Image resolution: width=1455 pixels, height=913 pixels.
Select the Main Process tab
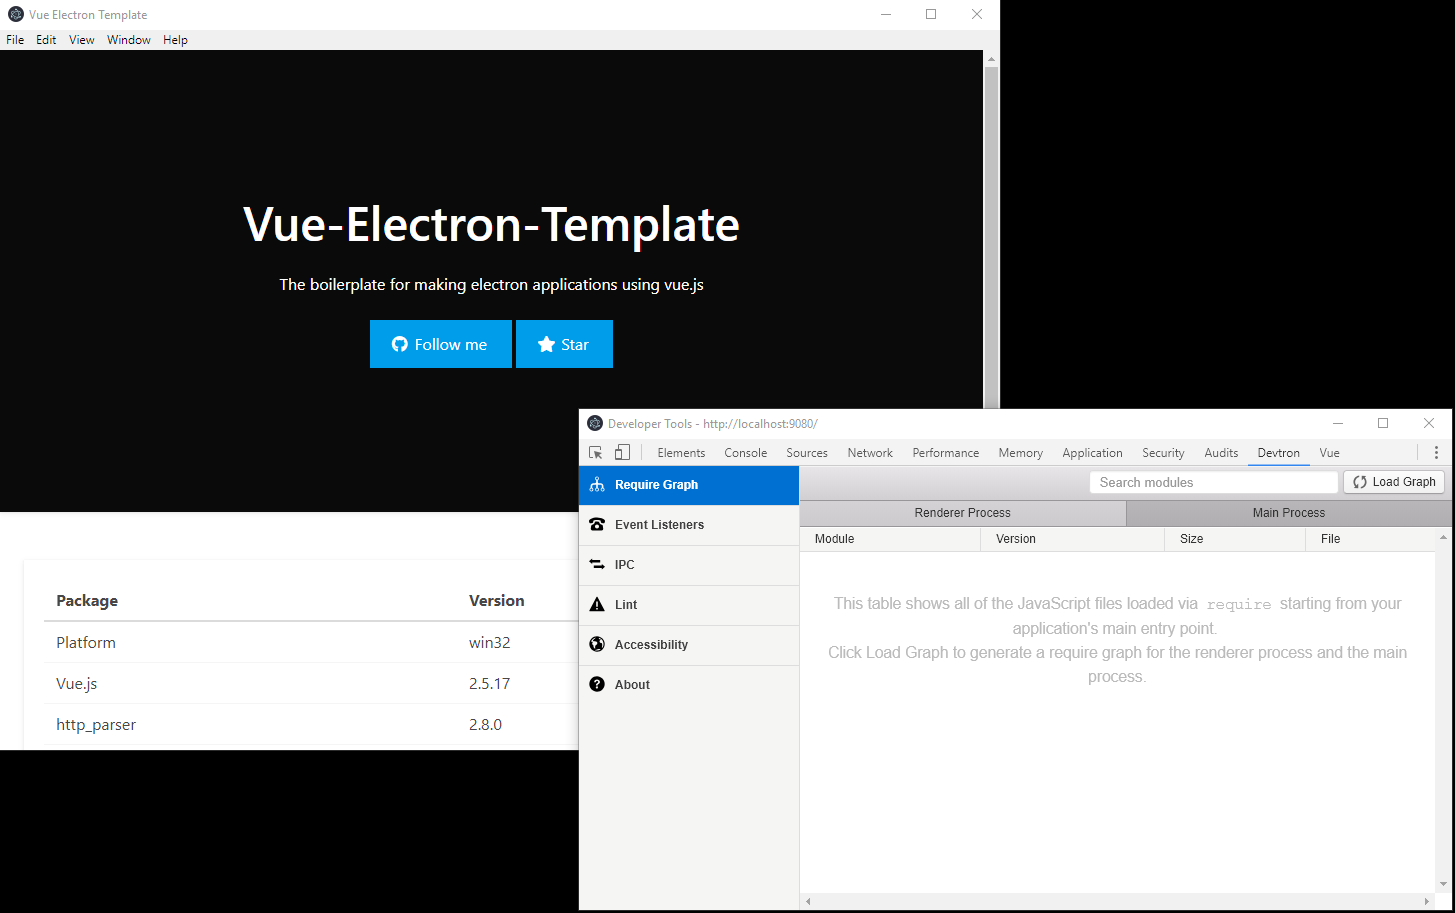pyautogui.click(x=1289, y=513)
